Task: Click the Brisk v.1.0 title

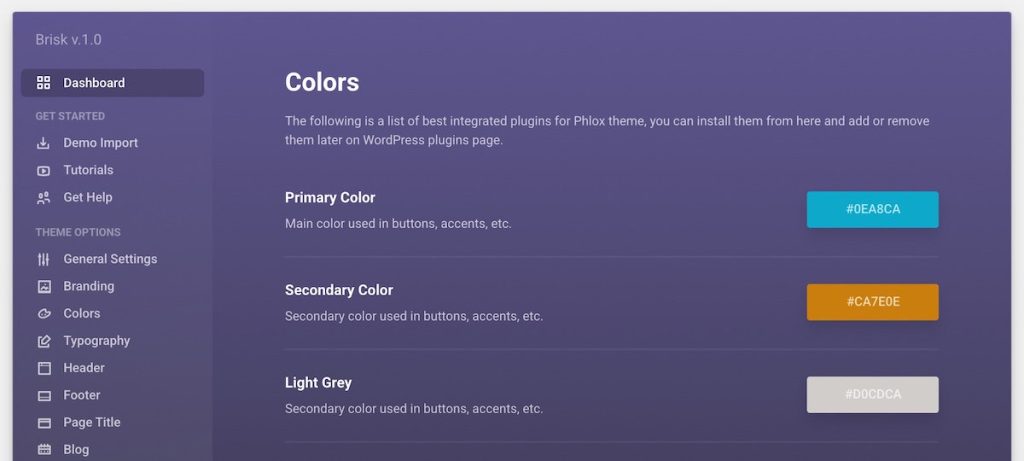Action: point(69,40)
